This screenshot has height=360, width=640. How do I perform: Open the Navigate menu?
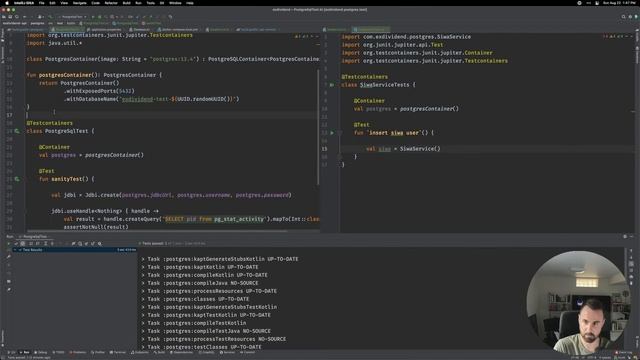(x=79, y=3)
